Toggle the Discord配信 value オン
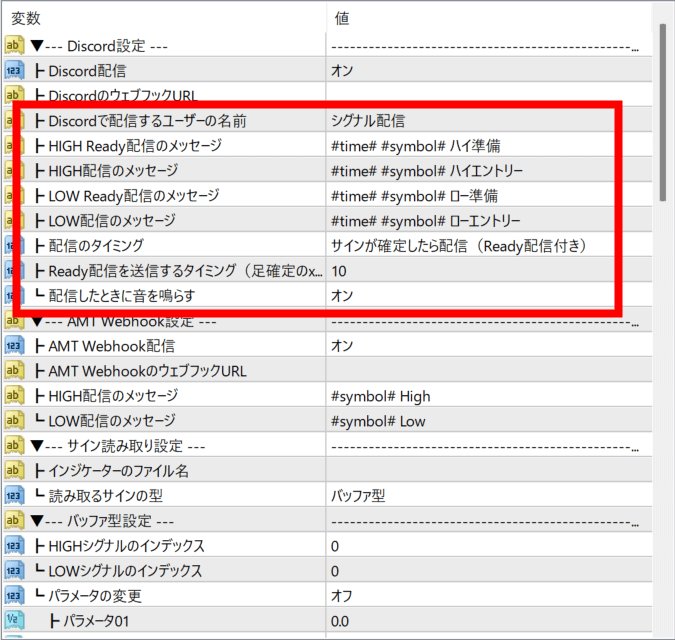 click(342, 71)
